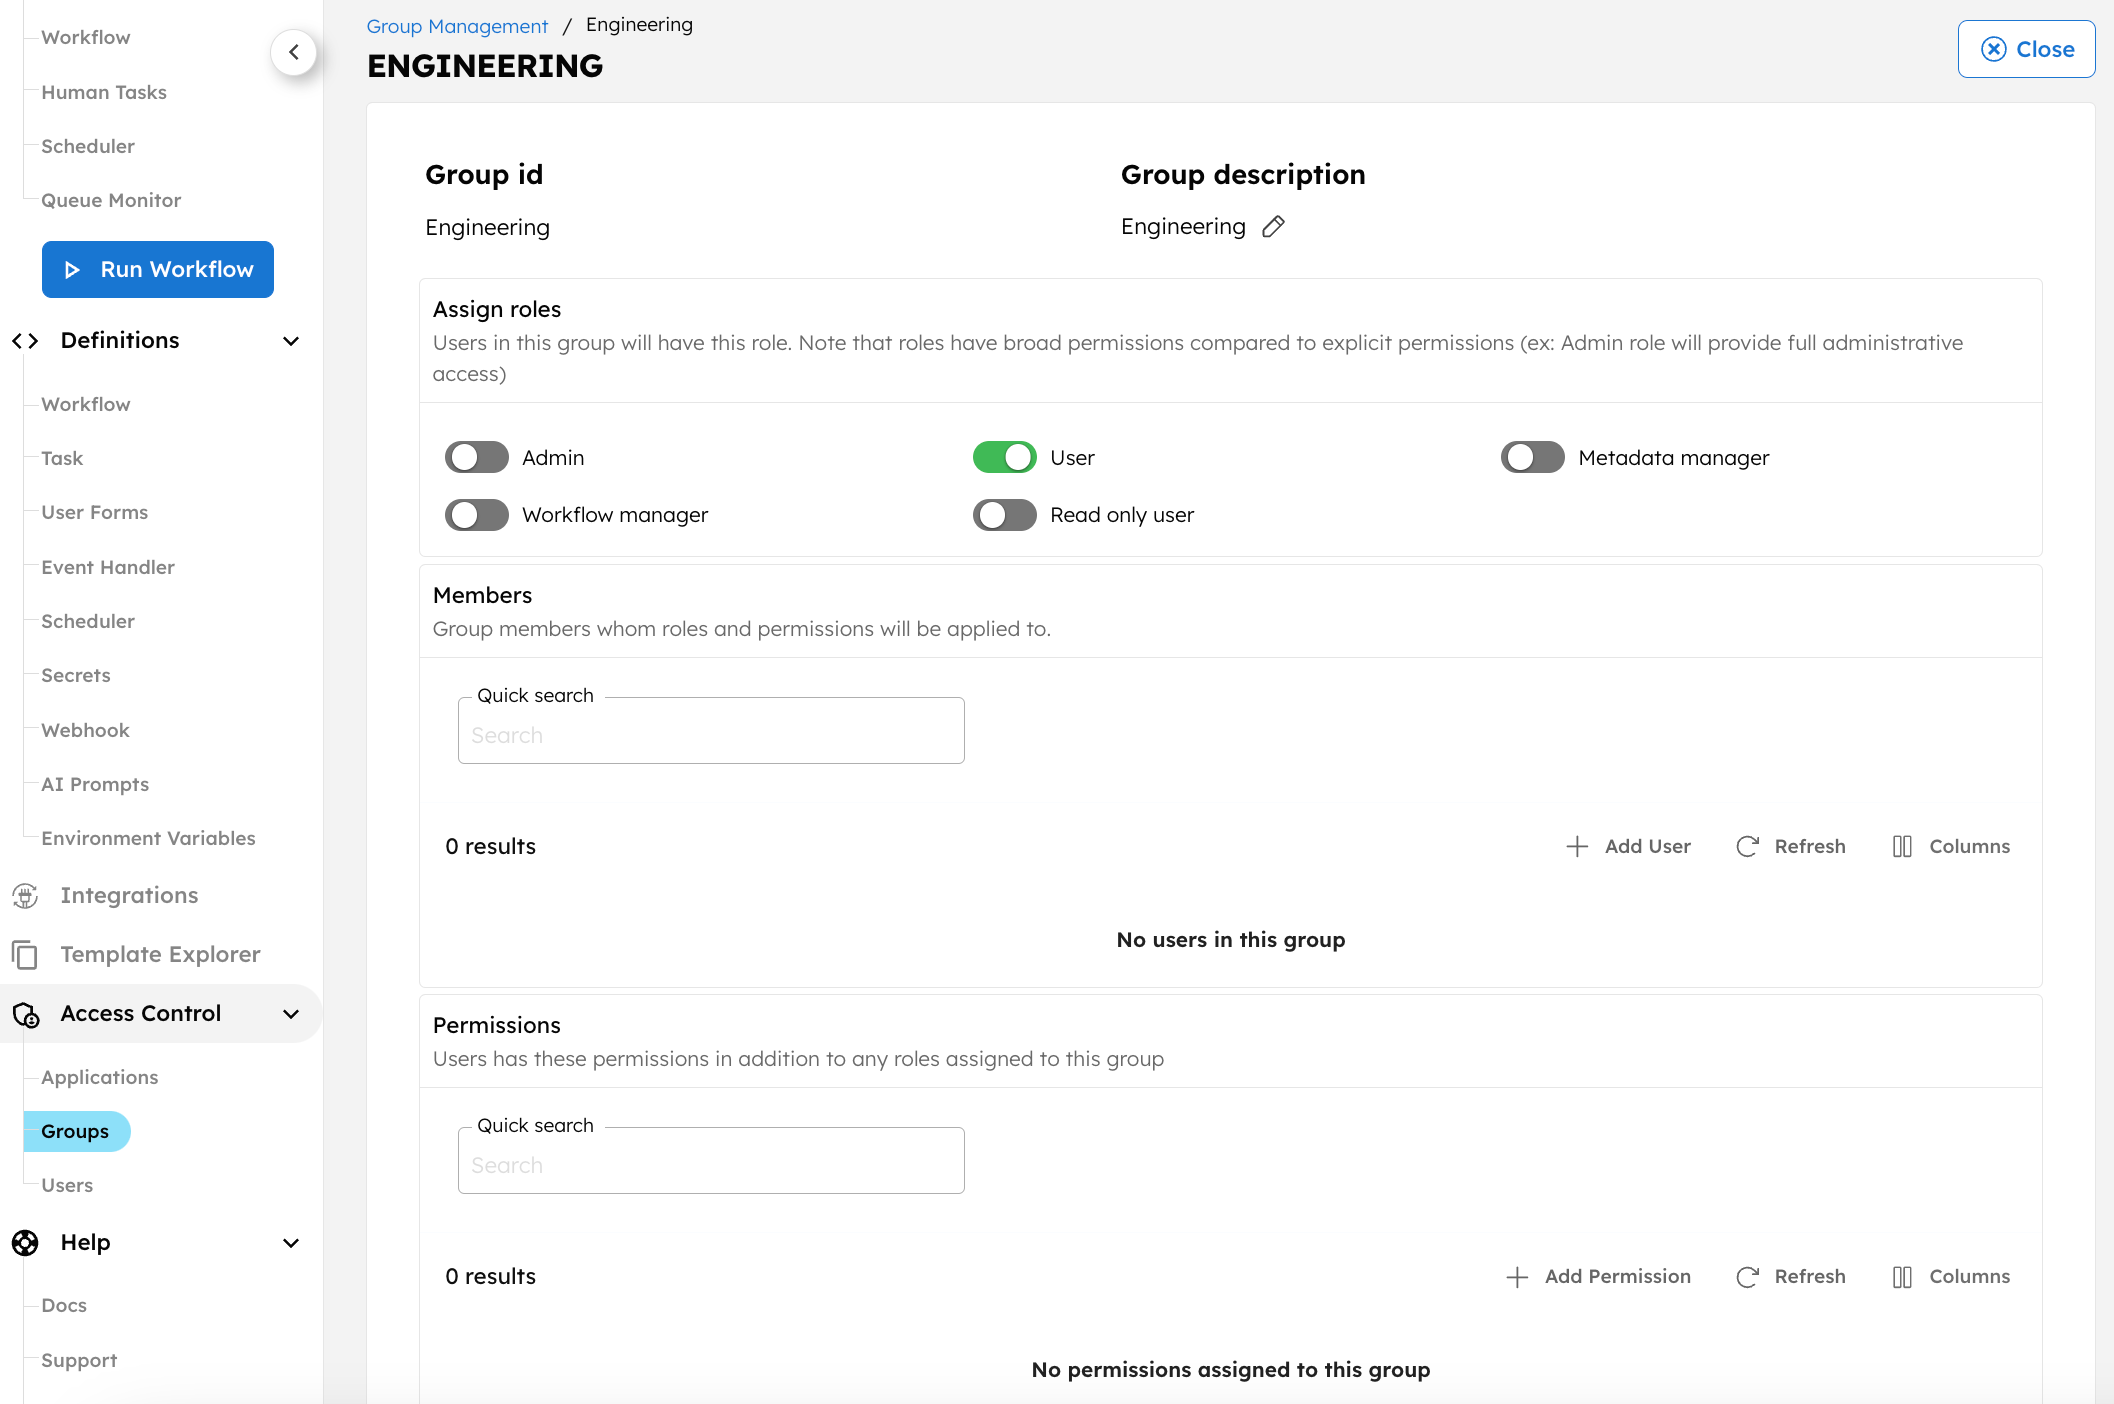Image resolution: width=2114 pixels, height=1404 pixels.
Task: Click the Integrations plug icon
Action: tap(25, 896)
